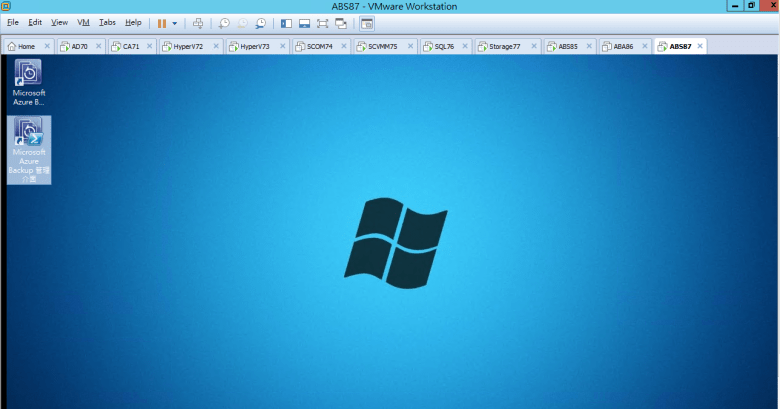The height and width of the screenshot is (409, 780).
Task: Open the File menu
Action: [13, 22]
